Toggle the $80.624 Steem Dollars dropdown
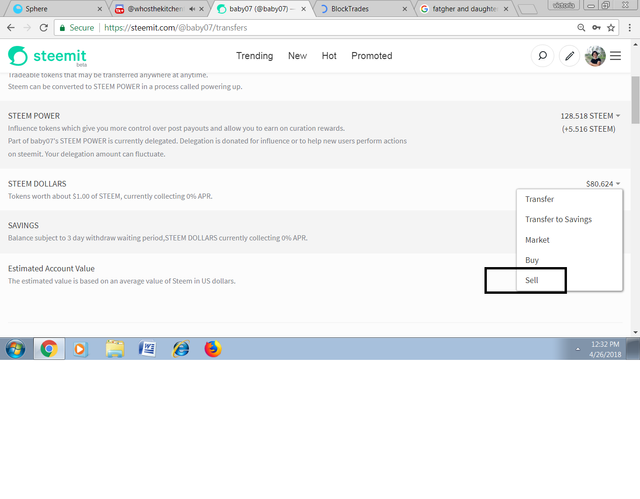Image resolution: width=640 pixels, height=499 pixels. click(603, 184)
